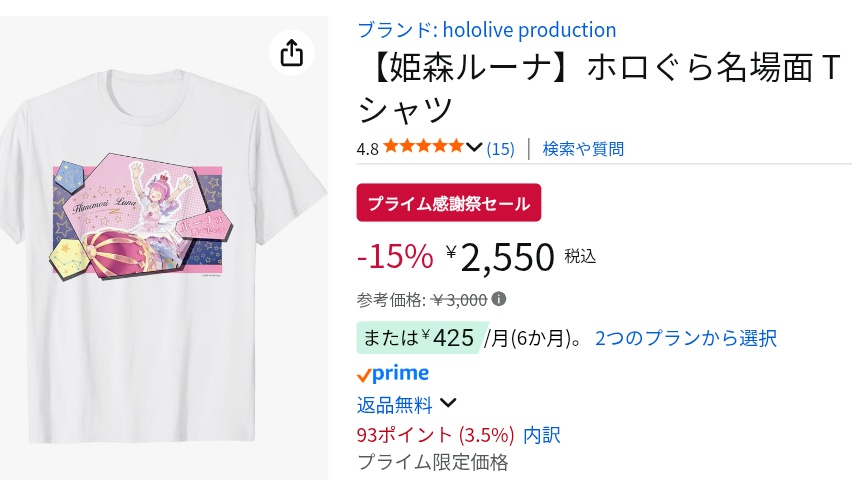
Task: Expand the 返品無料 dropdown
Action: [448, 404]
